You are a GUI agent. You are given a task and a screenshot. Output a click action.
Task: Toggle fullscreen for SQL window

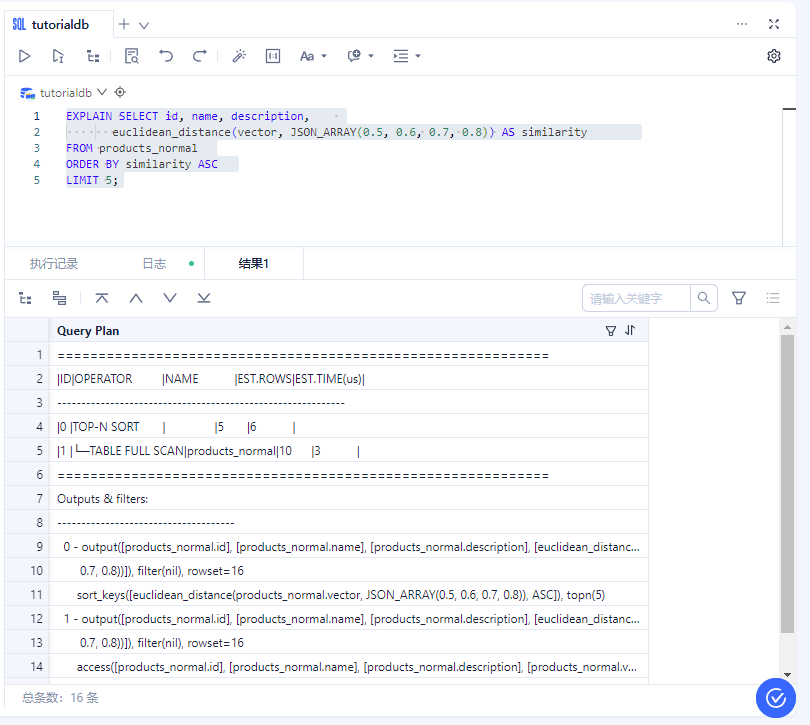[773, 24]
